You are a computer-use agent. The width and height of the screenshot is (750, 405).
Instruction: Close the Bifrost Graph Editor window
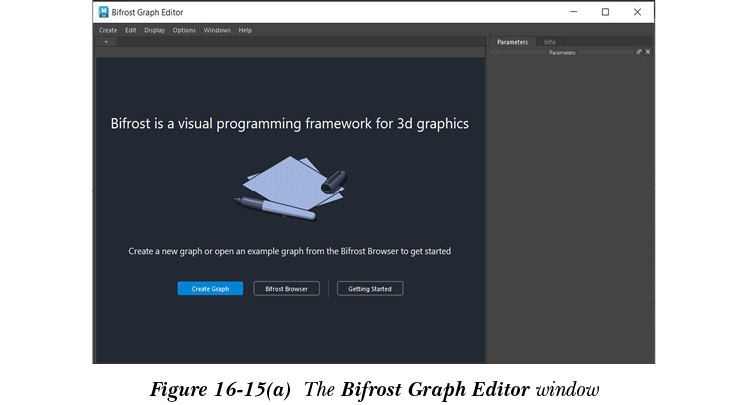click(x=637, y=12)
